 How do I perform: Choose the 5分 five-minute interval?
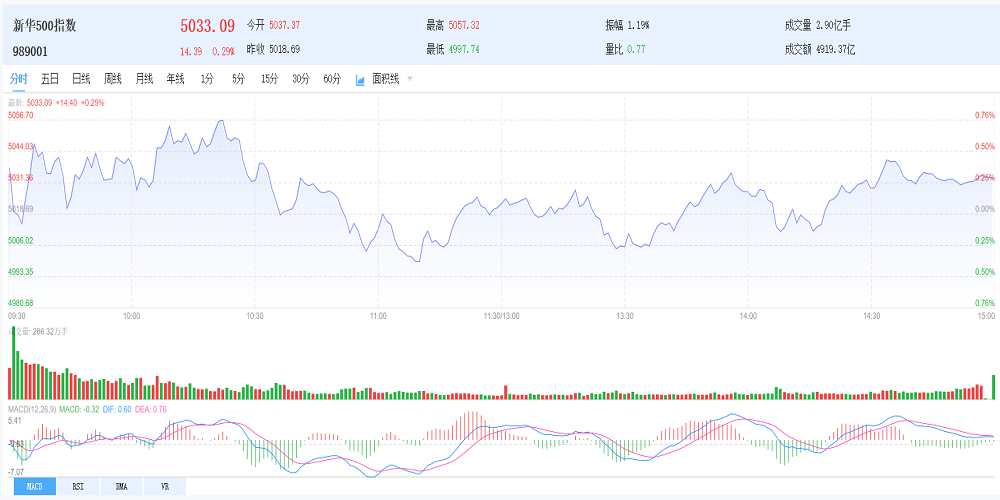(x=238, y=78)
